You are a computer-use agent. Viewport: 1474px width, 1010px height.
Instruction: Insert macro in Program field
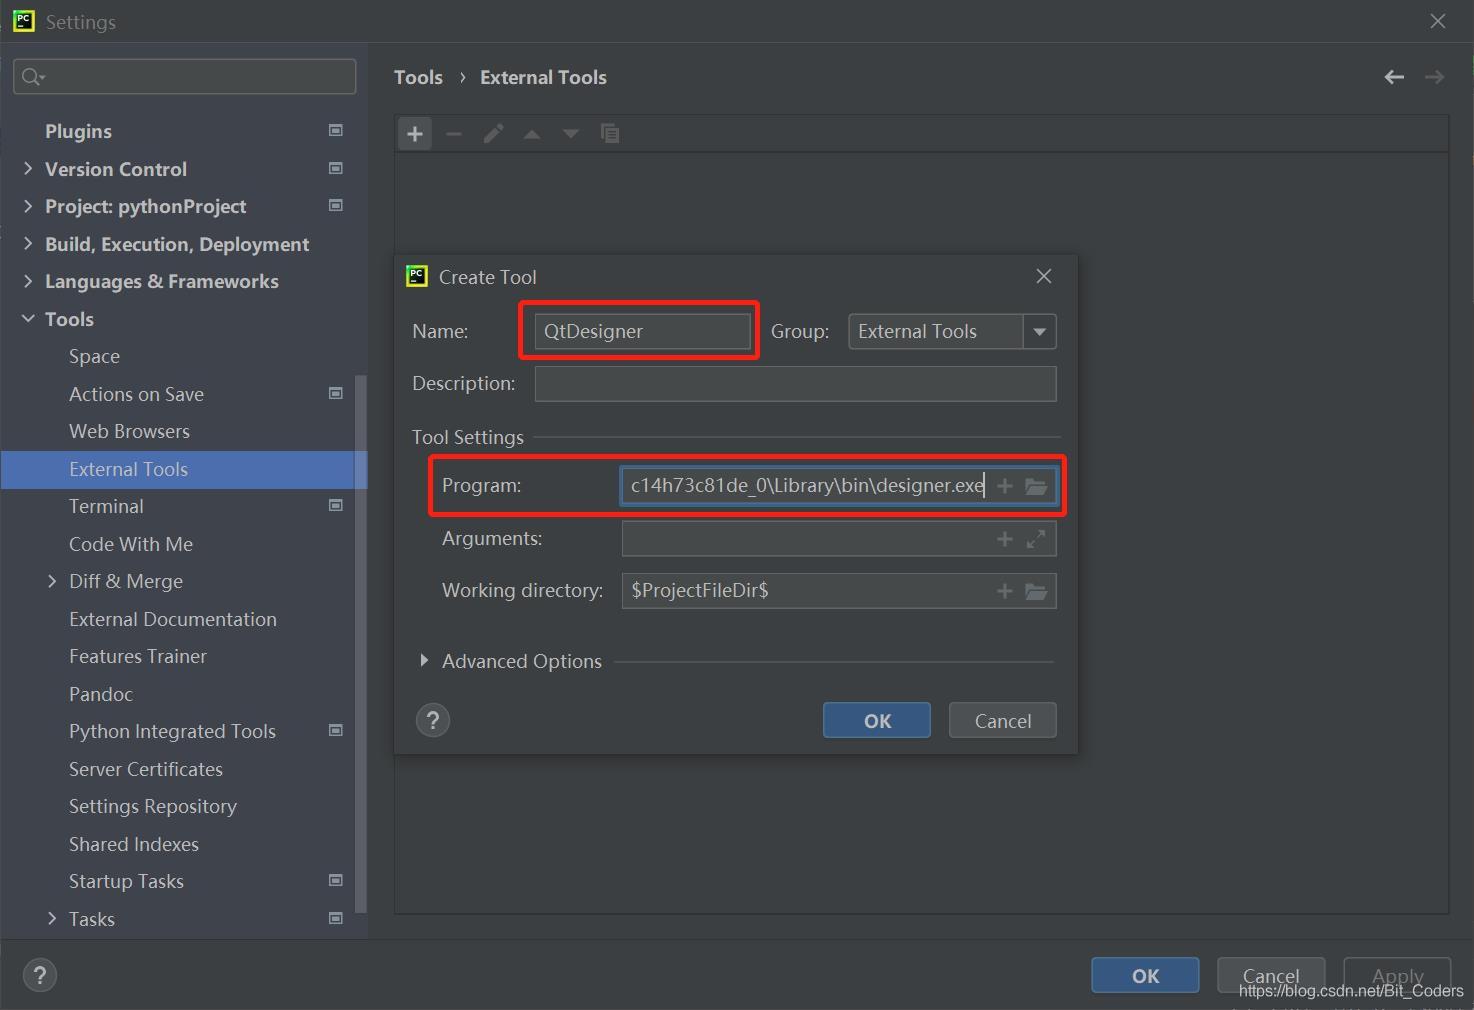tap(1005, 486)
